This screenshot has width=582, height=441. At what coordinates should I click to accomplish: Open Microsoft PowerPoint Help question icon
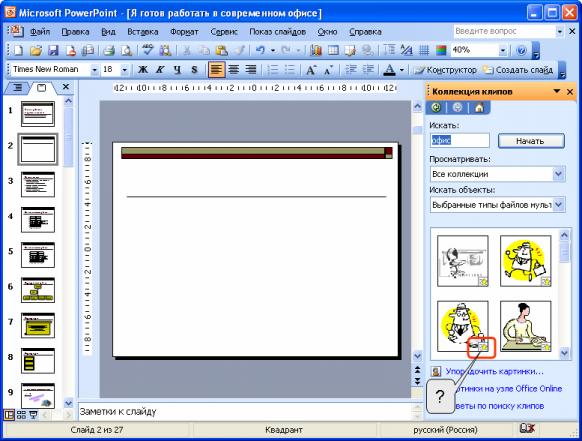[x=521, y=50]
